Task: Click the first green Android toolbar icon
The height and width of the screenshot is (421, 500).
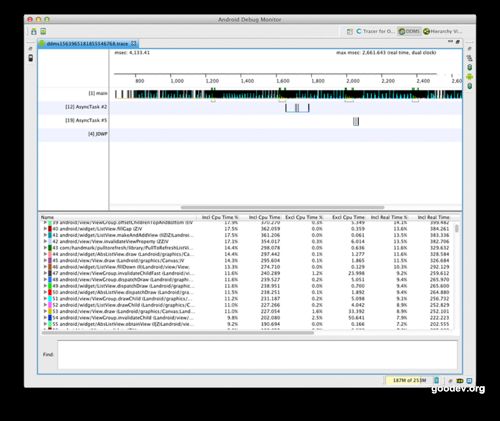Action: 34,32
